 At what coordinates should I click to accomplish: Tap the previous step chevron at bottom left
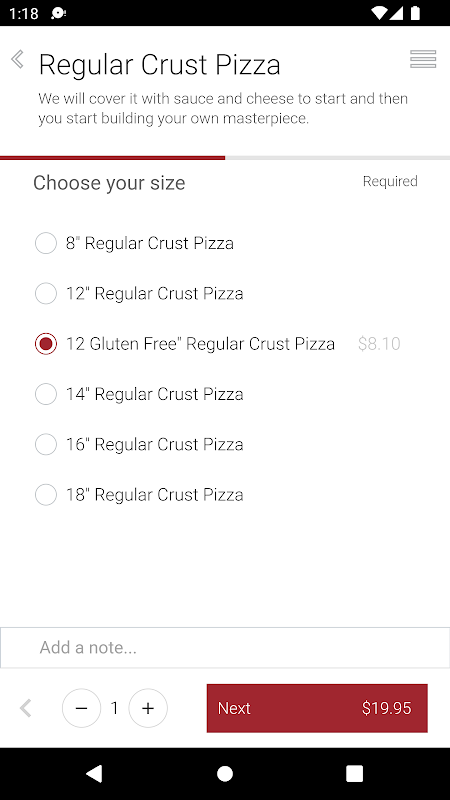[26, 708]
